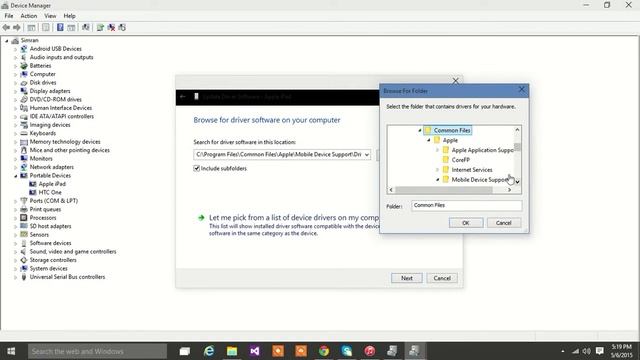Click the Update driver software toolbar icon
640x360 pixels.
tap(100, 27)
